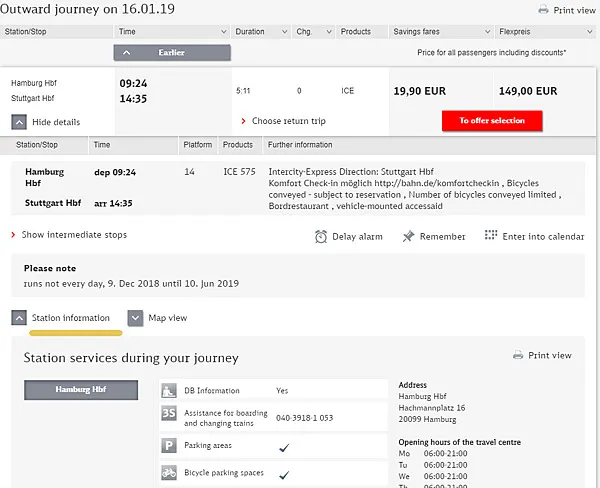The width and height of the screenshot is (600, 488).
Task: Open the Chg. column sort dropdown
Action: [329, 32]
